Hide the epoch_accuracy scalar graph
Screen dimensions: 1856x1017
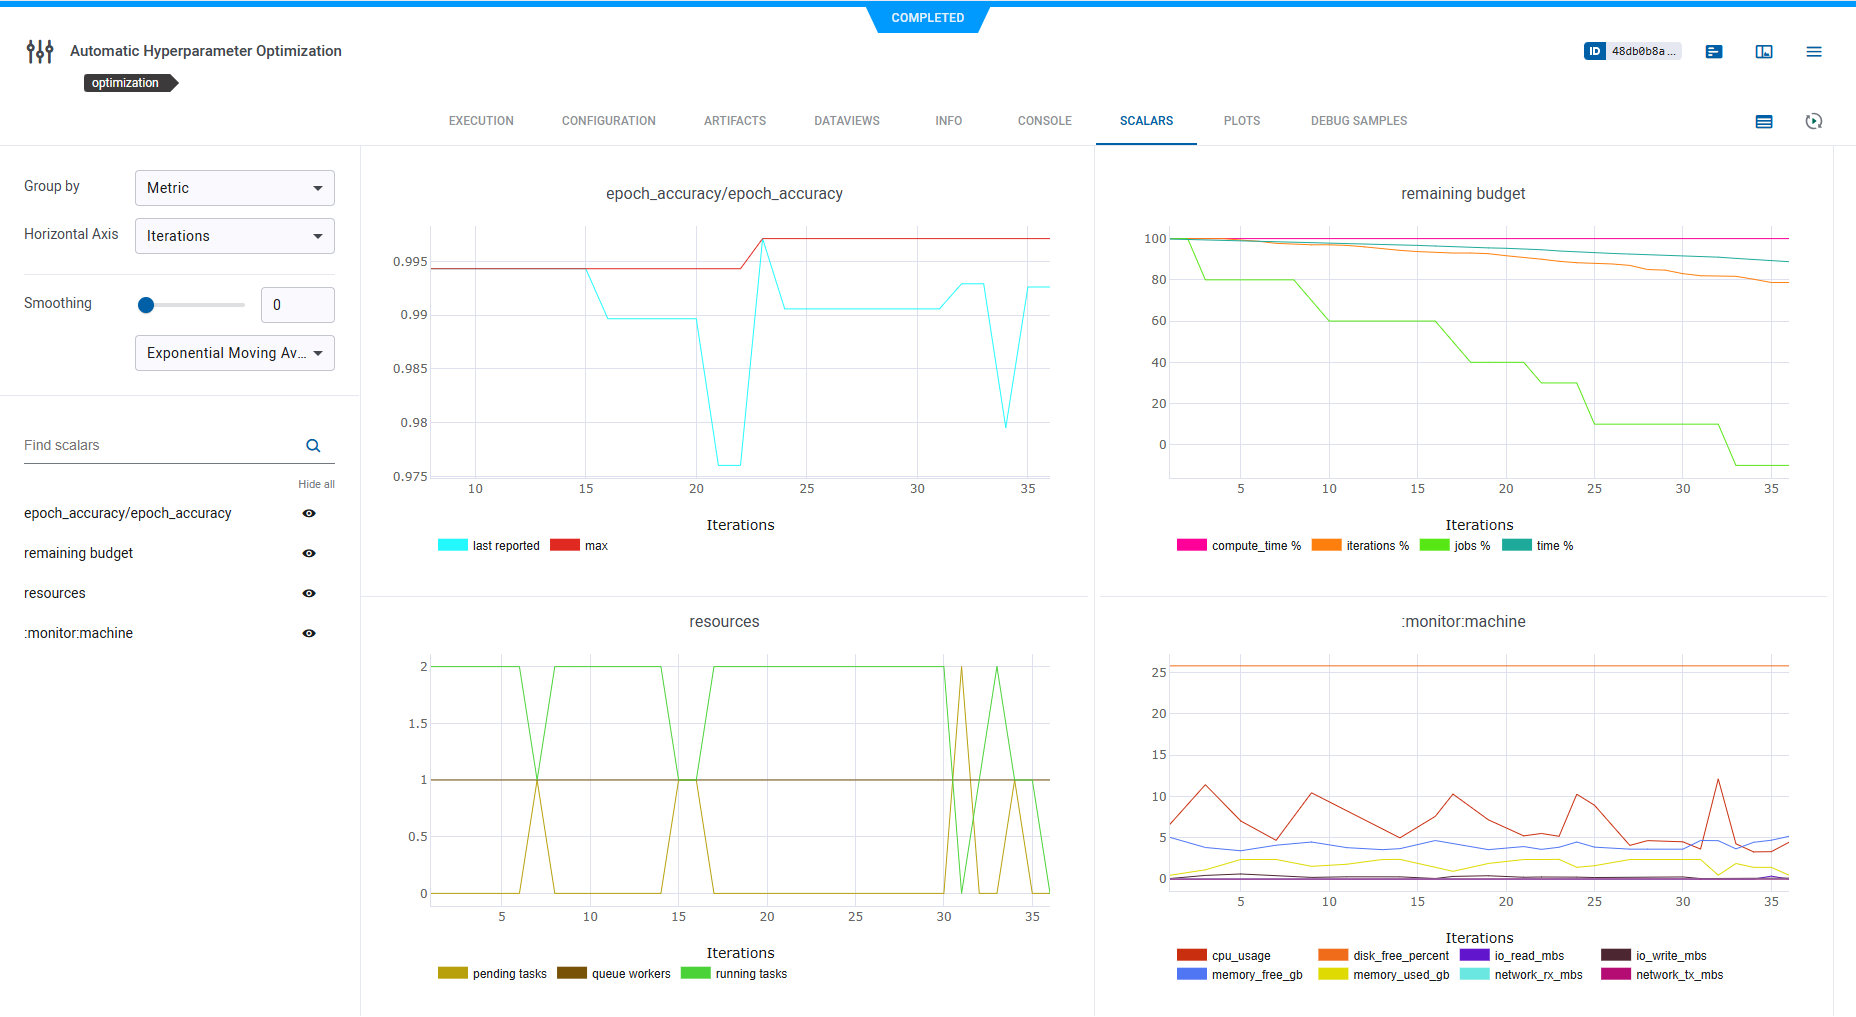click(x=309, y=513)
